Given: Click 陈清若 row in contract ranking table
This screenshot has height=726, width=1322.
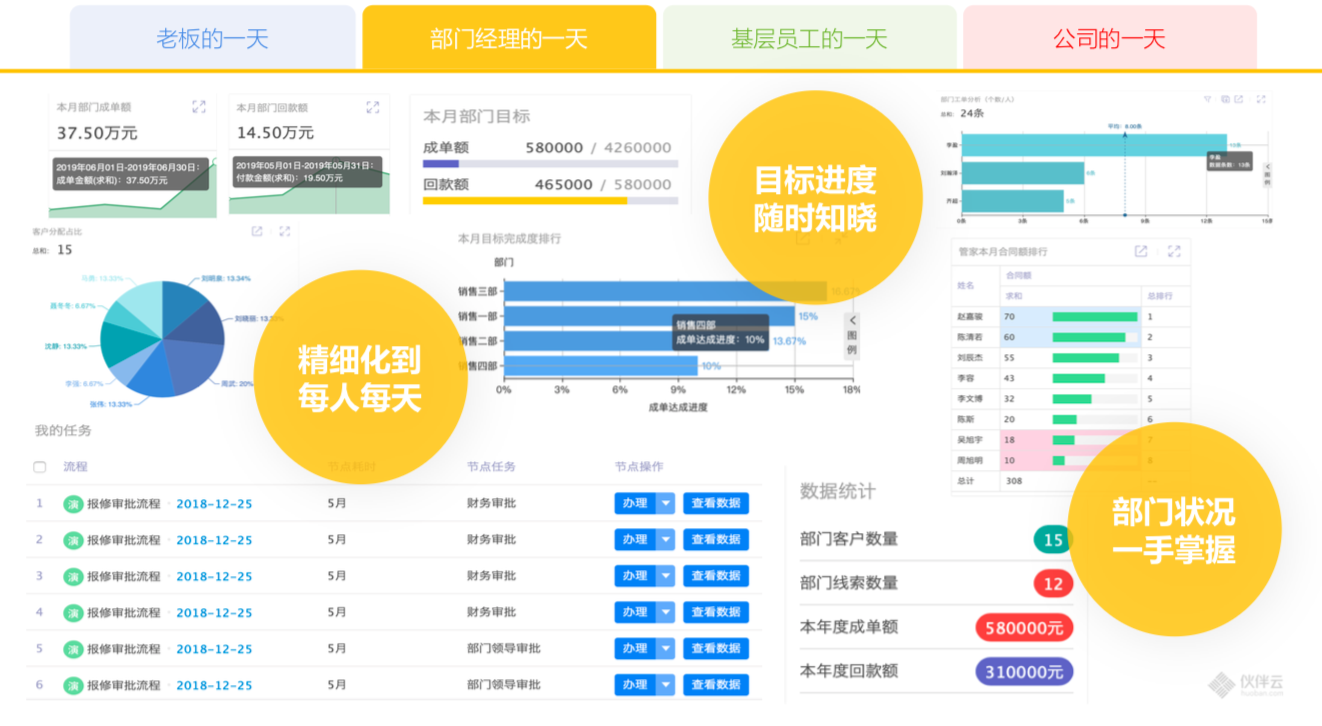Looking at the screenshot, I should tap(1071, 337).
